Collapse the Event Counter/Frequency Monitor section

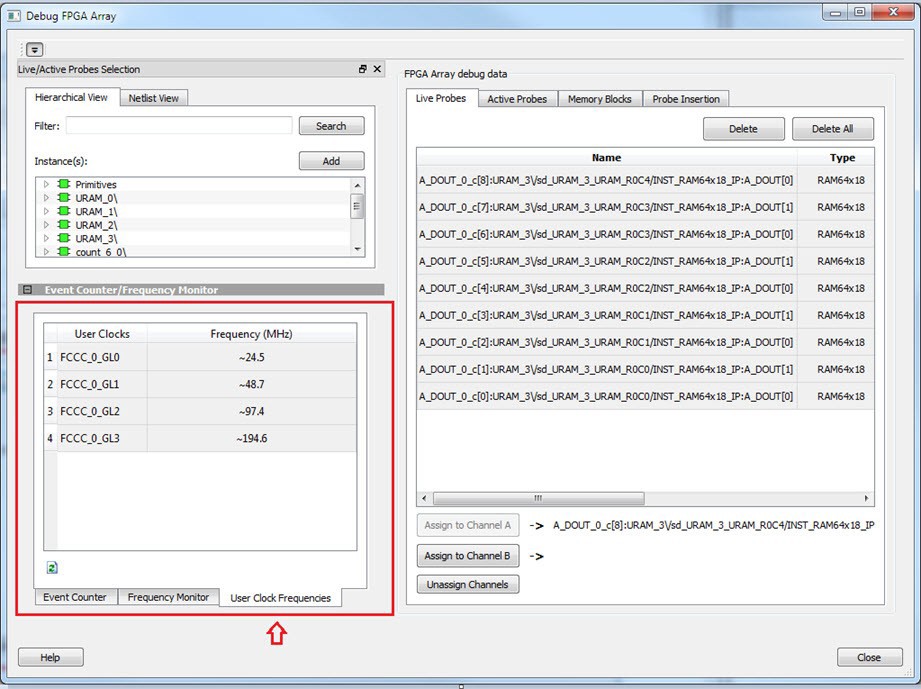tap(27, 290)
